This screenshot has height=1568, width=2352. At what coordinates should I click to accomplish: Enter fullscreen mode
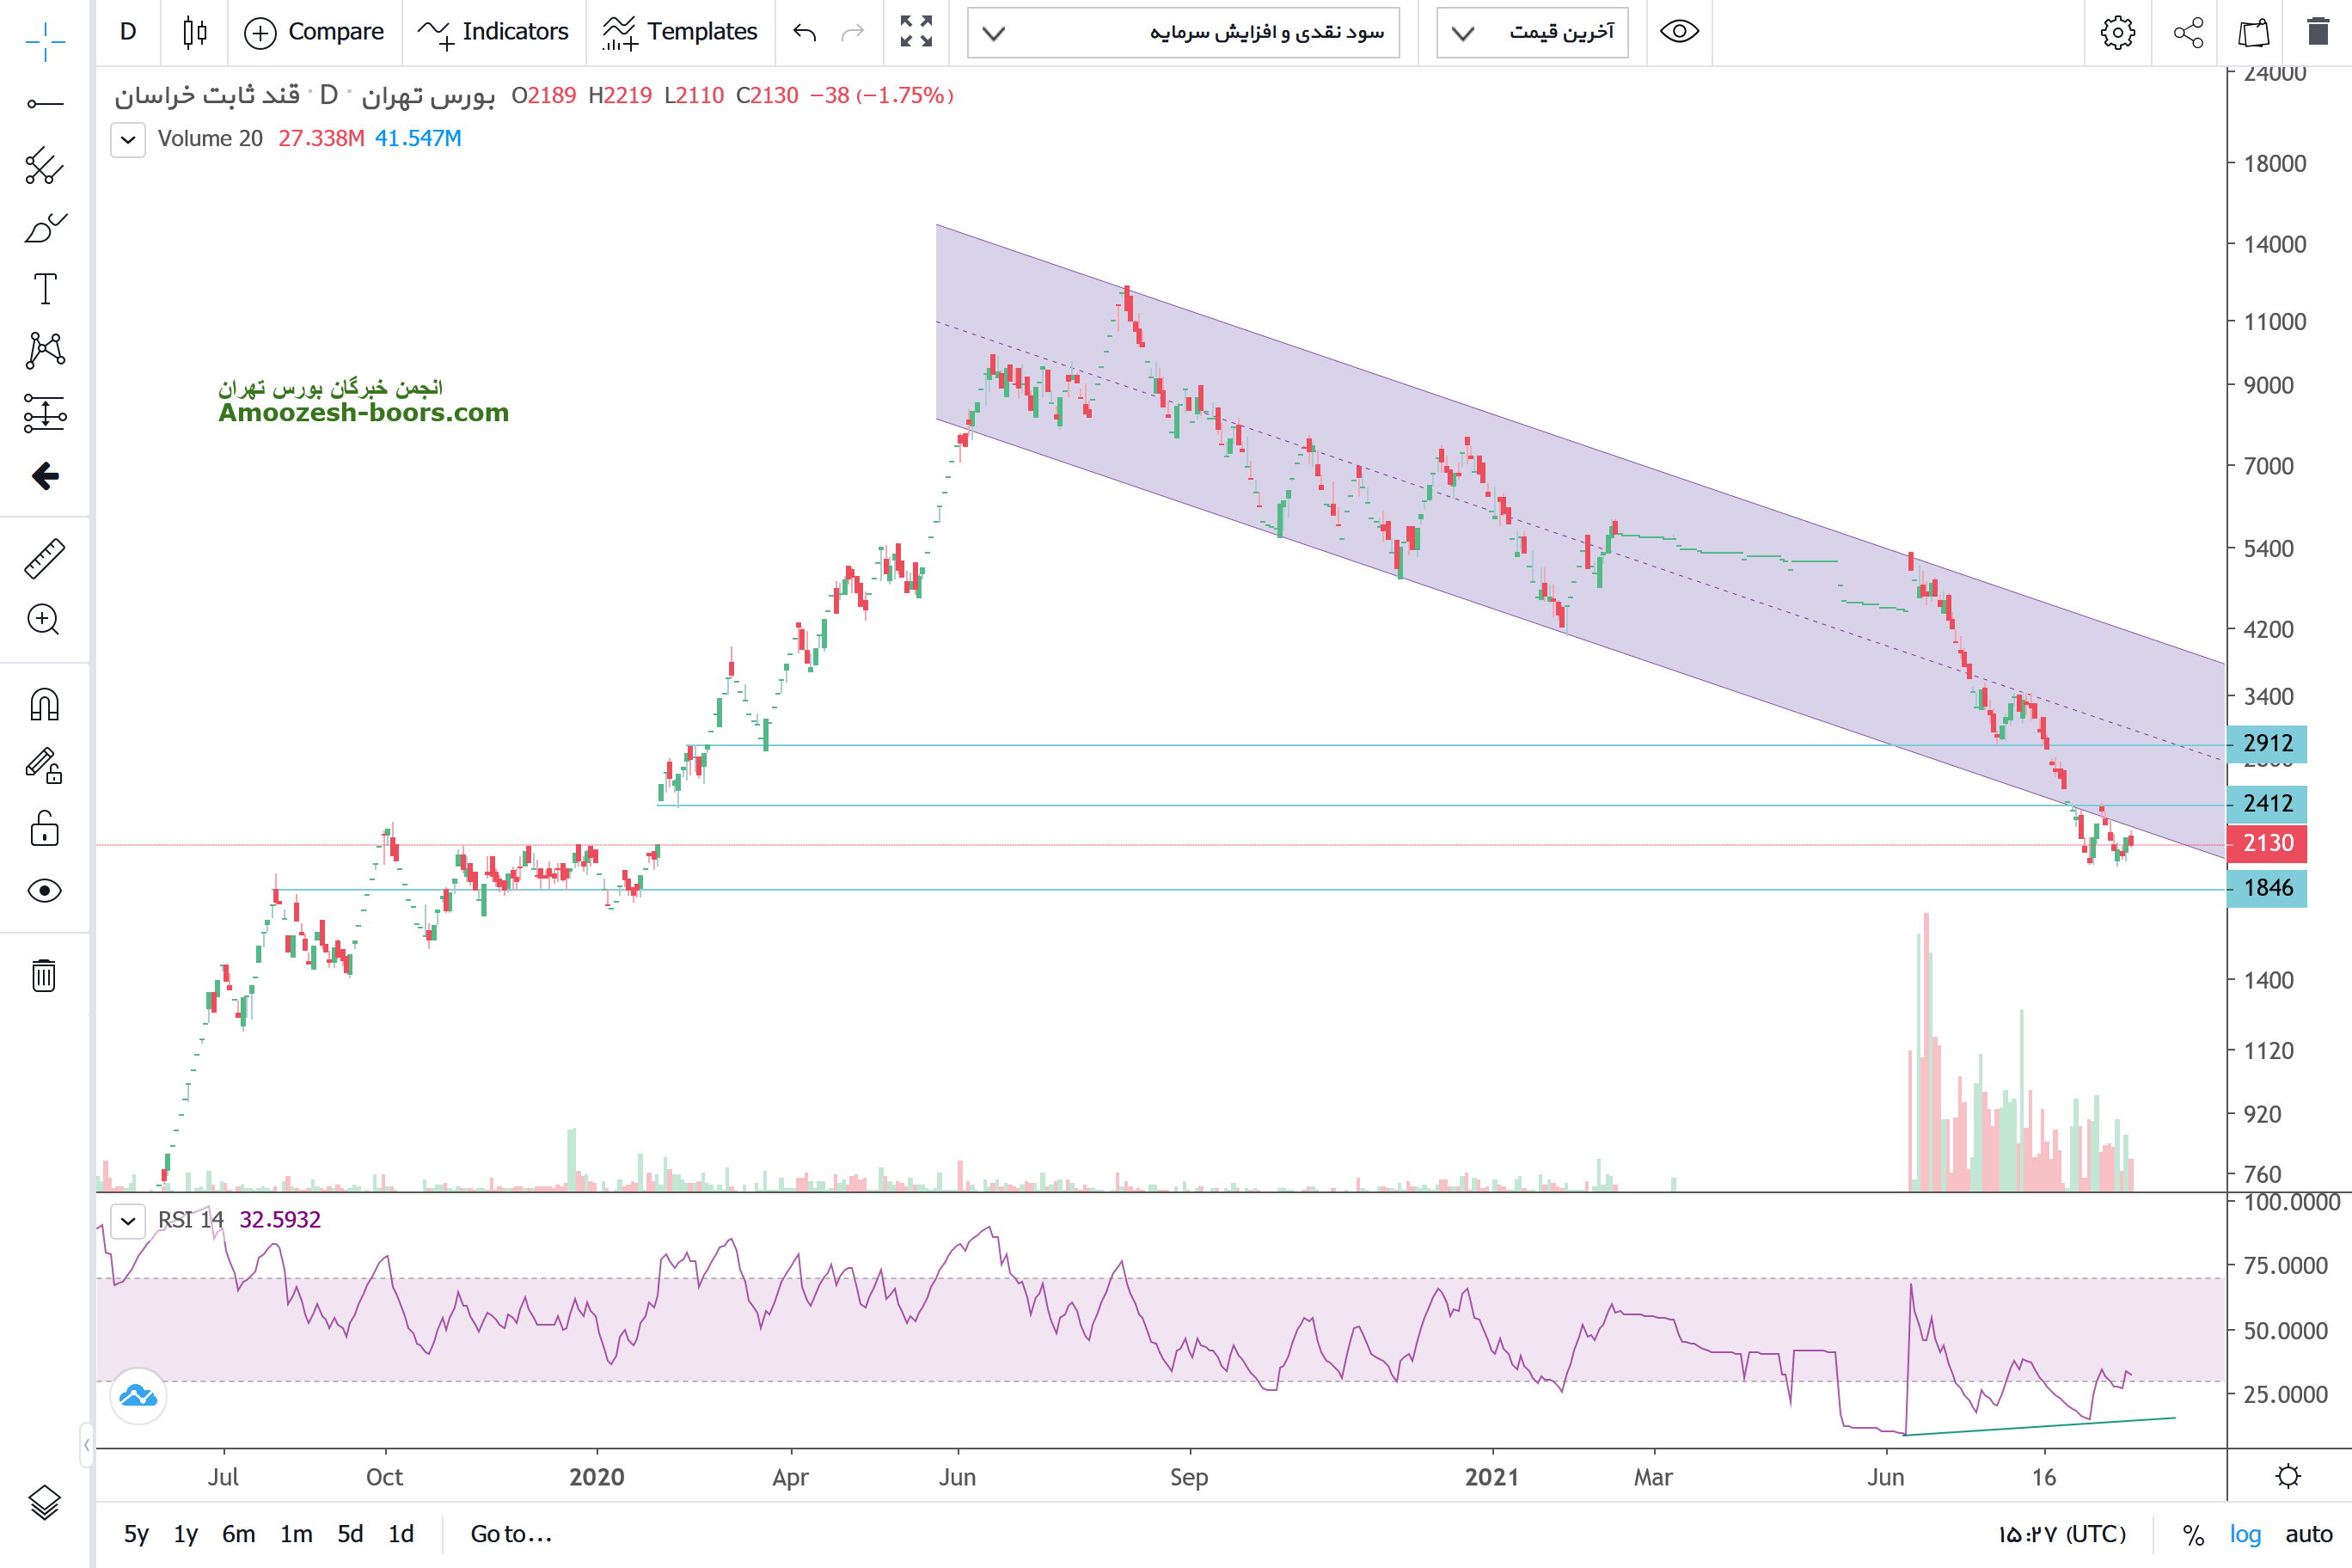pos(916,32)
